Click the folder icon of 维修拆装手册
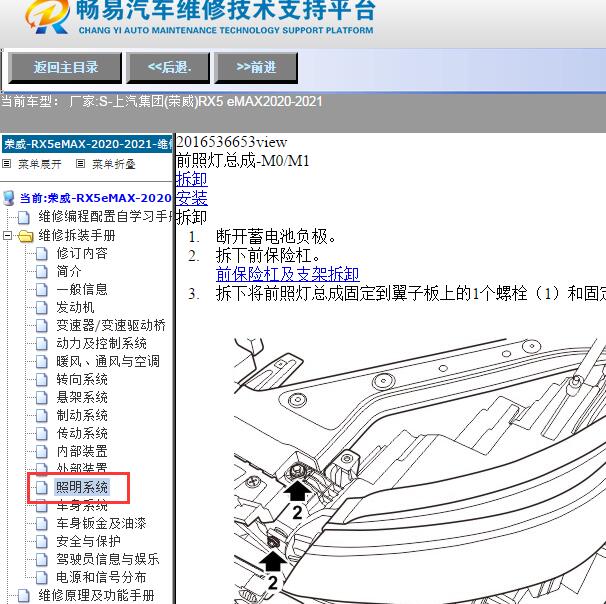606x604 pixels. [26, 236]
